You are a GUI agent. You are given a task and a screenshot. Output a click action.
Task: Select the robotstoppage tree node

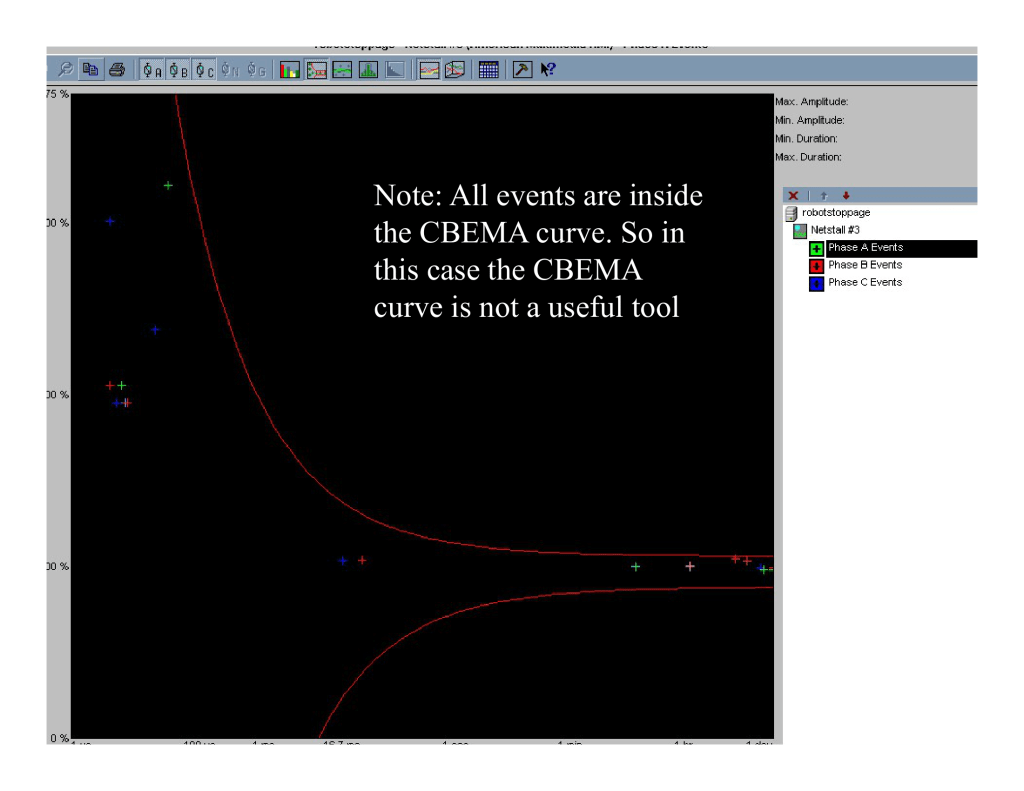(835, 213)
